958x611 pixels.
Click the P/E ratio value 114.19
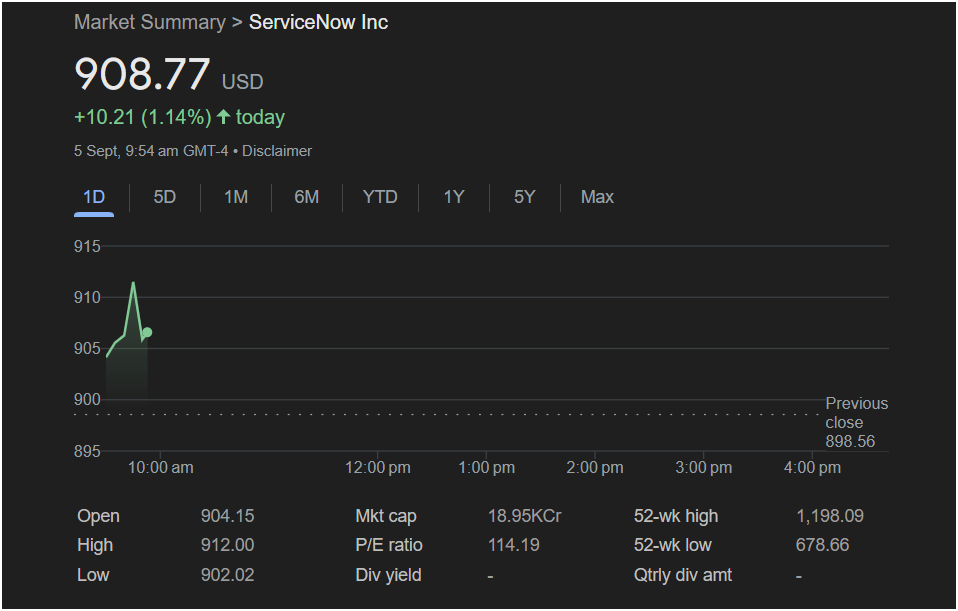(514, 544)
